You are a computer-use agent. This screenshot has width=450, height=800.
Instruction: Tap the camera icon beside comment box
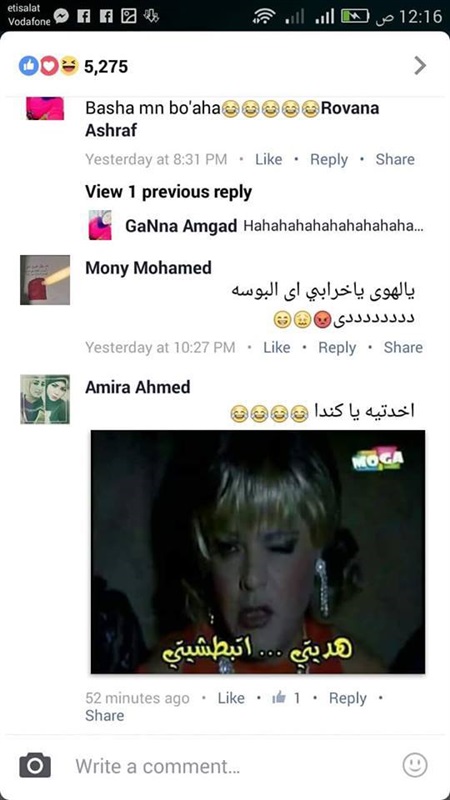tap(35, 765)
